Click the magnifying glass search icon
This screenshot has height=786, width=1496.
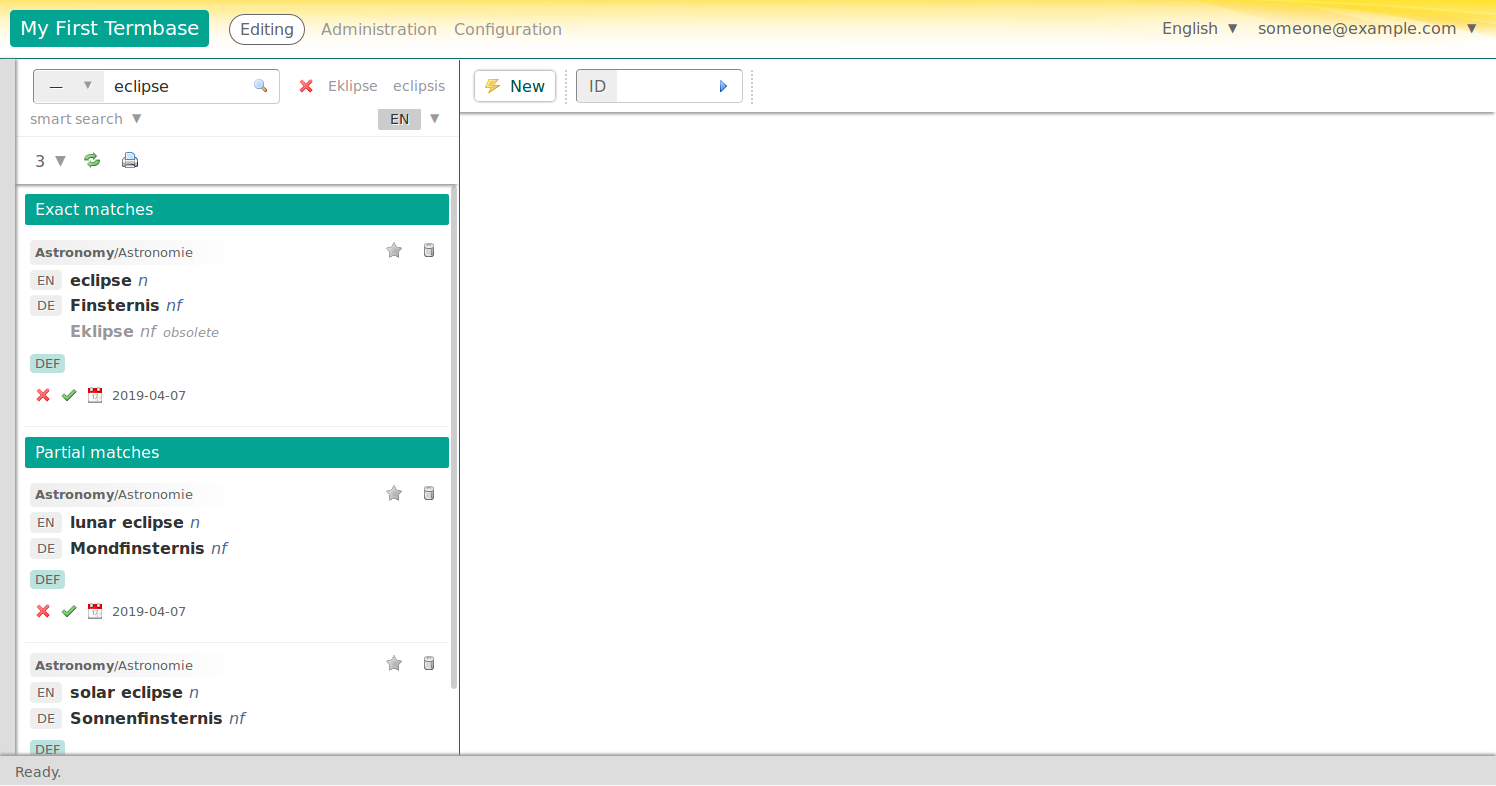[261, 86]
